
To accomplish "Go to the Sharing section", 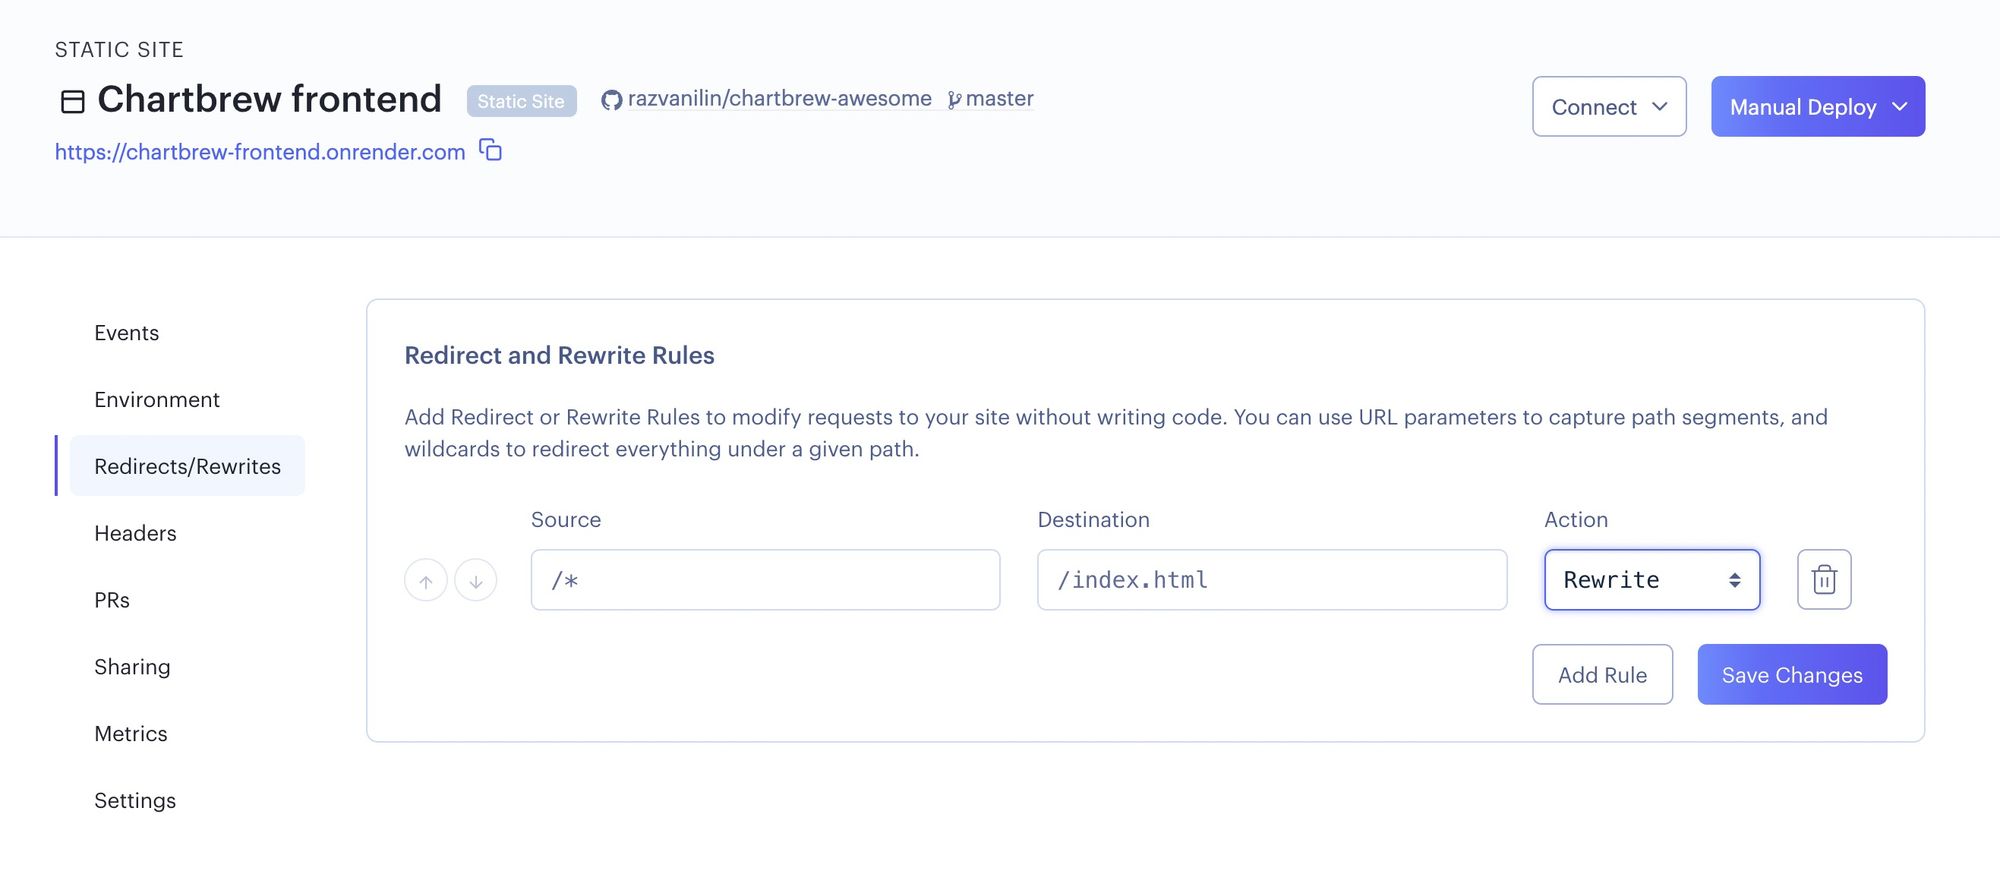I will pos(132,667).
